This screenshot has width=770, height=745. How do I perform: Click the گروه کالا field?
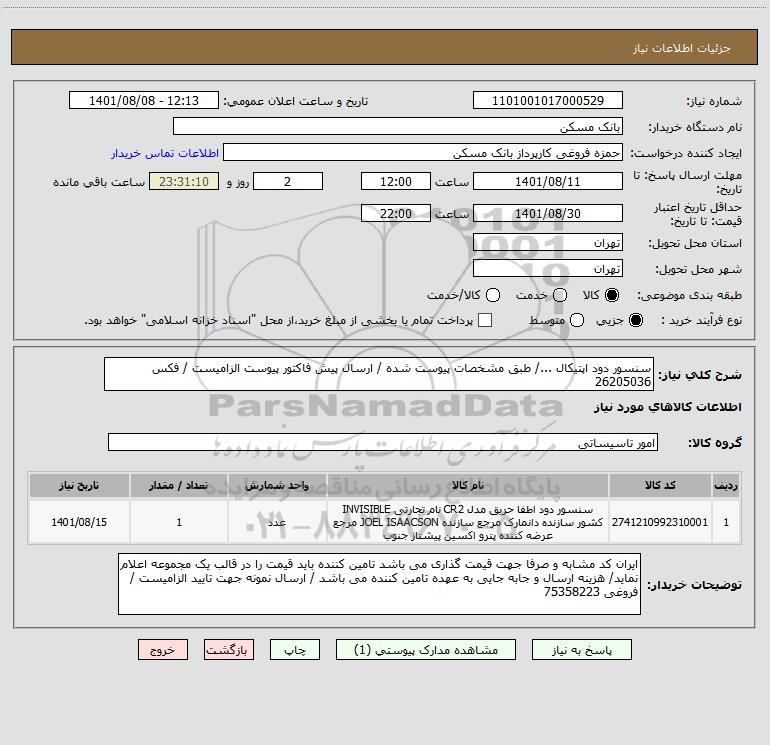coord(383,442)
